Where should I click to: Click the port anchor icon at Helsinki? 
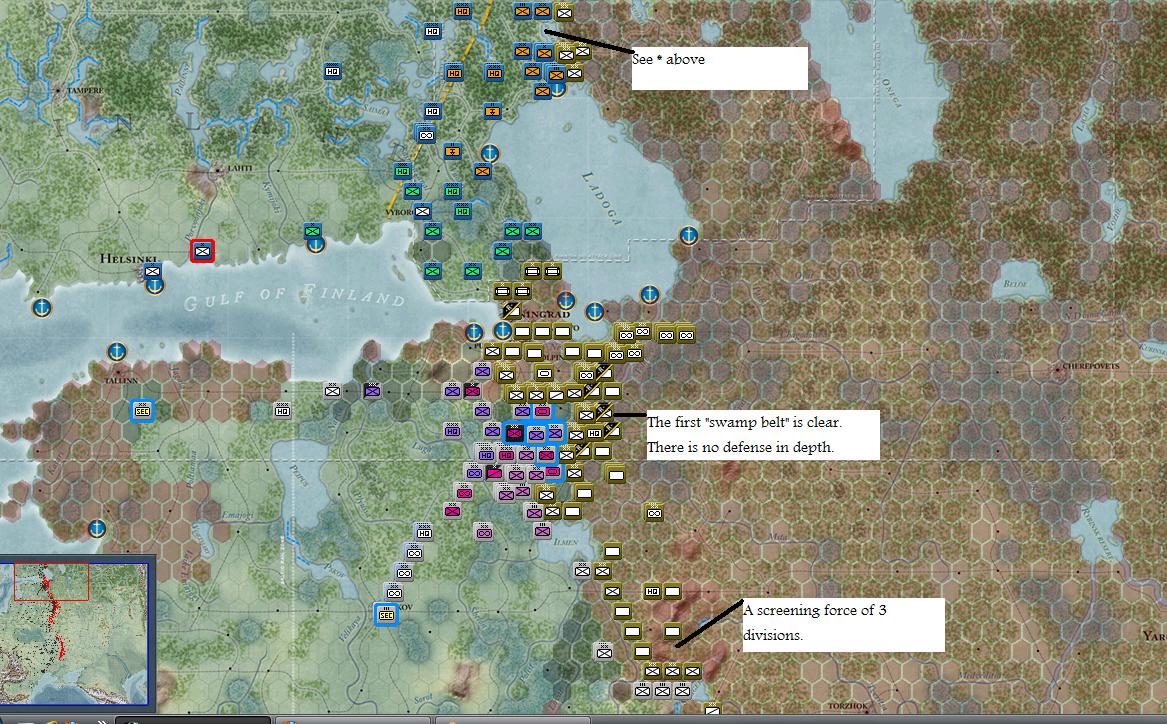point(155,286)
